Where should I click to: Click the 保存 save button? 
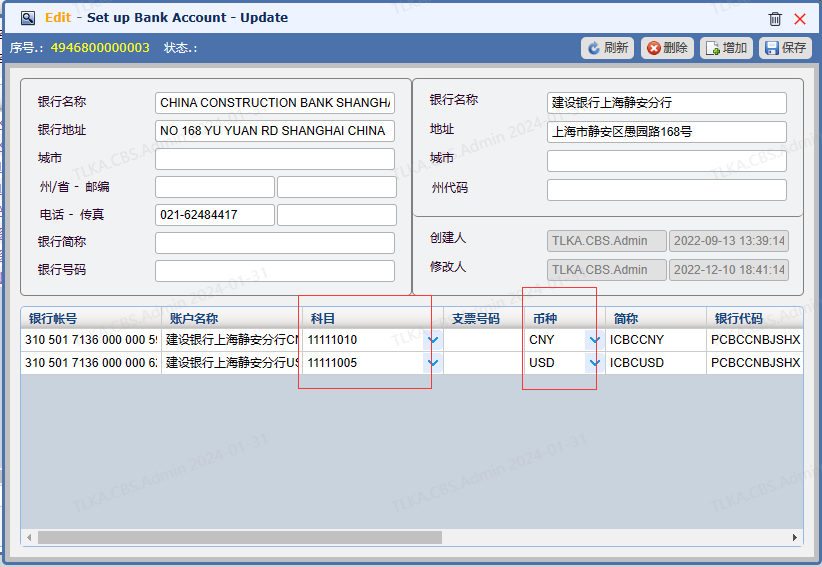click(785, 48)
